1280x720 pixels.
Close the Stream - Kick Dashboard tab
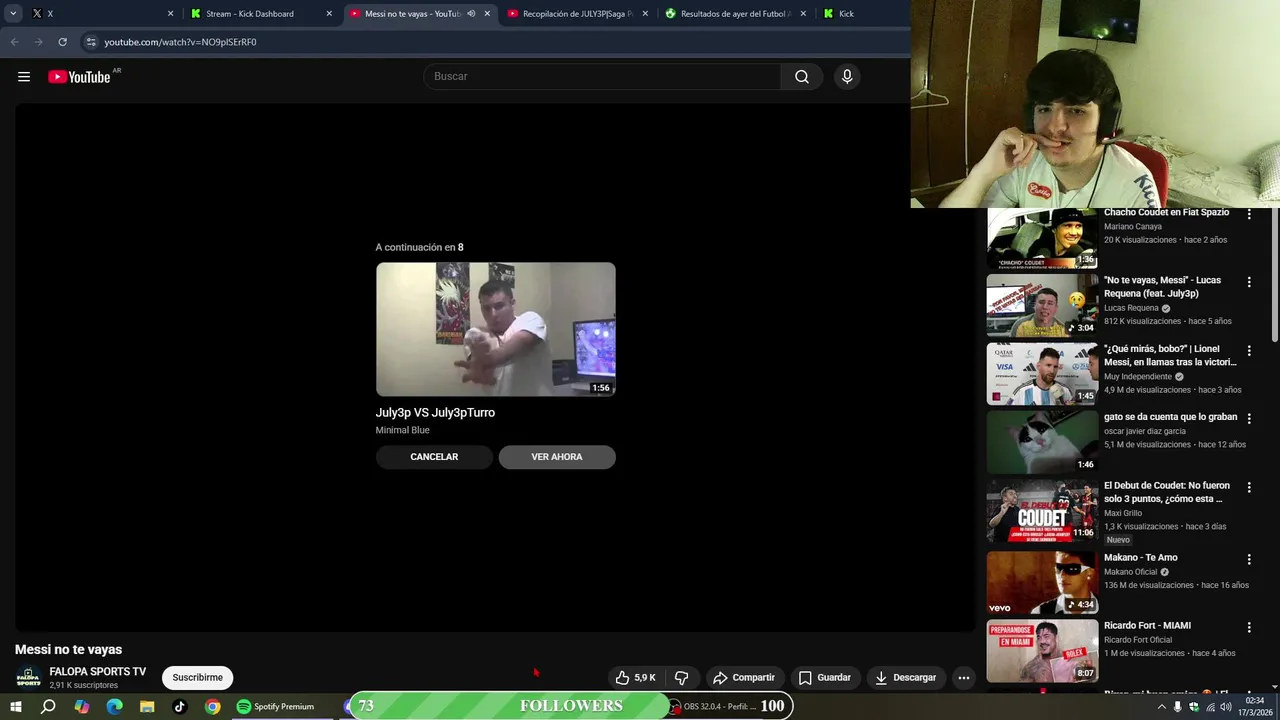pyautogui.click(x=329, y=14)
